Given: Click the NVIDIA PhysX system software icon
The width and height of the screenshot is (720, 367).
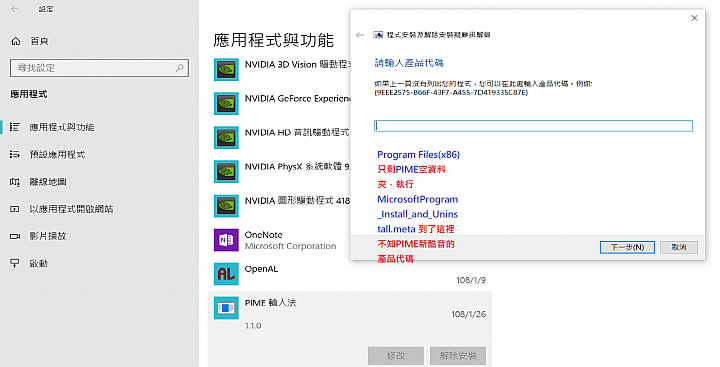Looking at the screenshot, I should 226,171.
